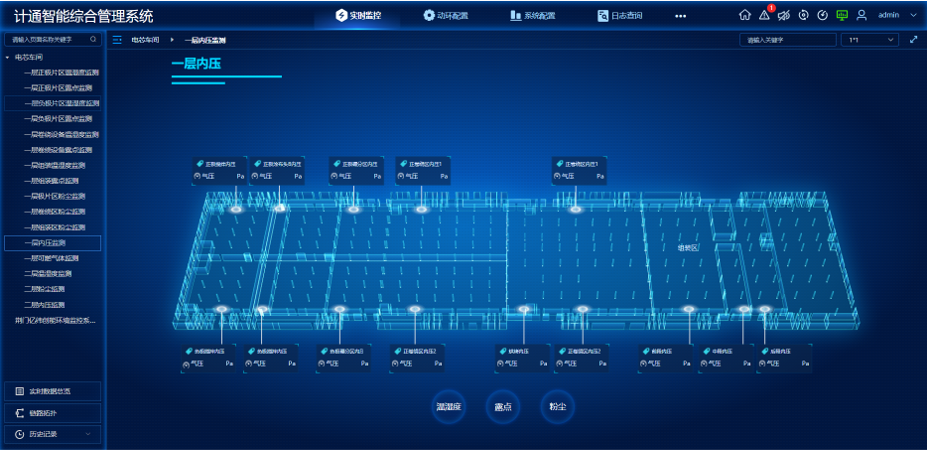Open the 1*1 layout dropdown
Viewport: 927px width, 450px height.
[x=870, y=40]
